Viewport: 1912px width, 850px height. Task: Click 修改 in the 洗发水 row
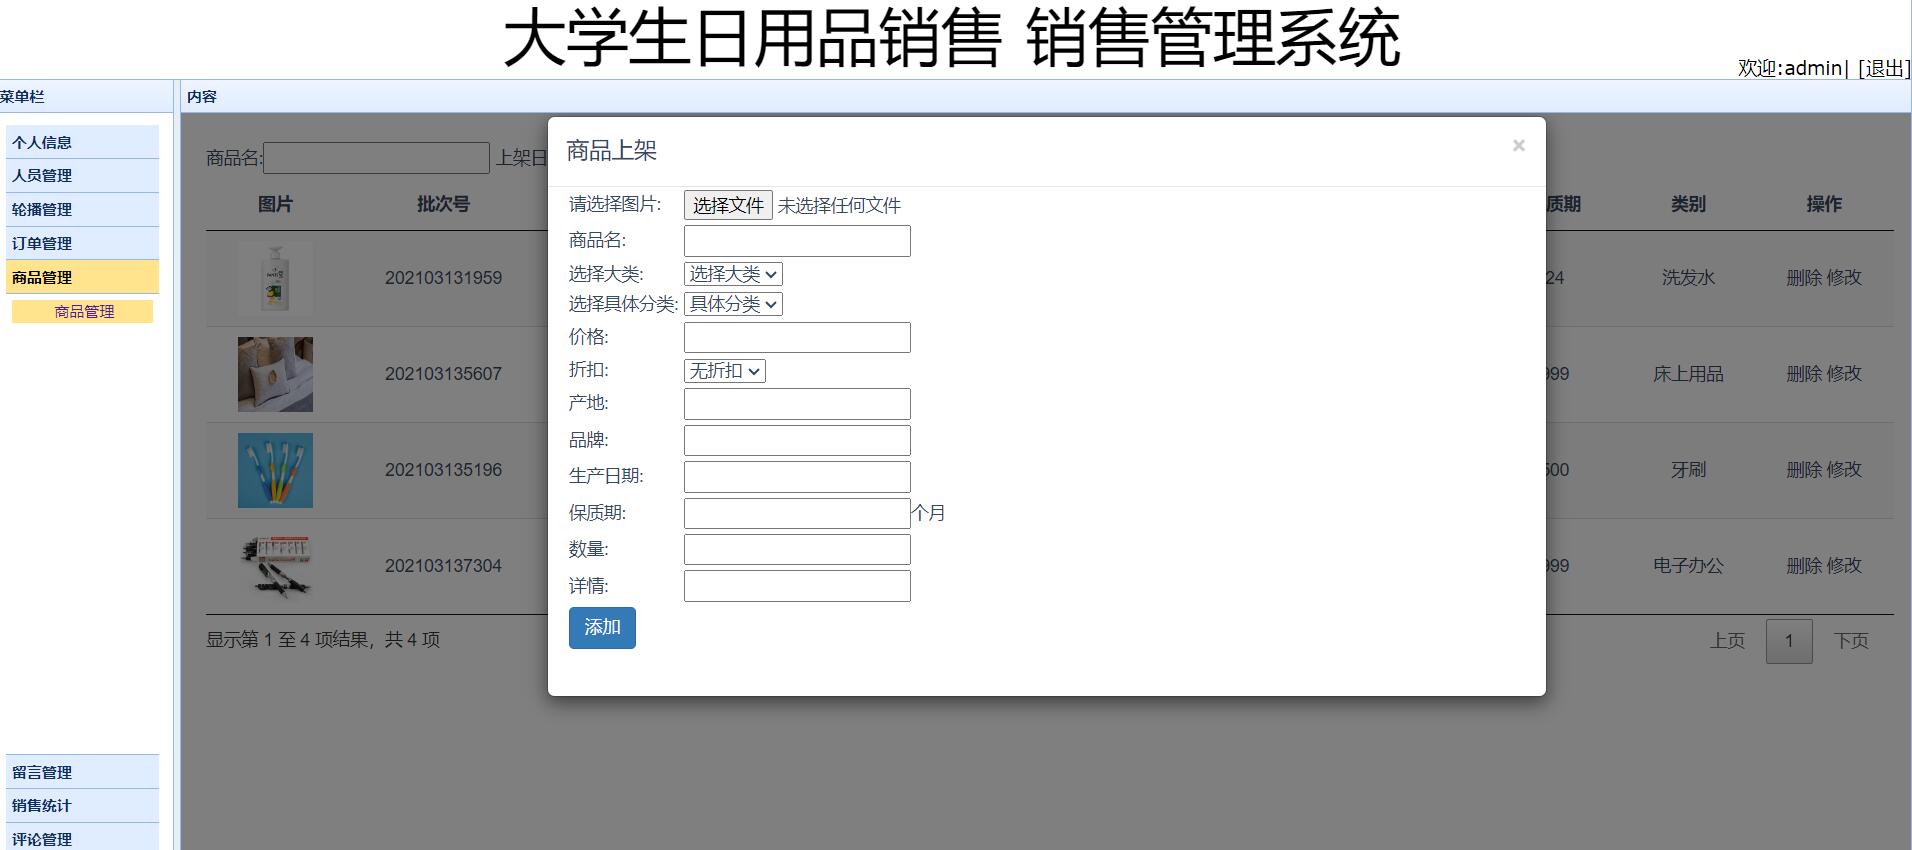(1844, 278)
